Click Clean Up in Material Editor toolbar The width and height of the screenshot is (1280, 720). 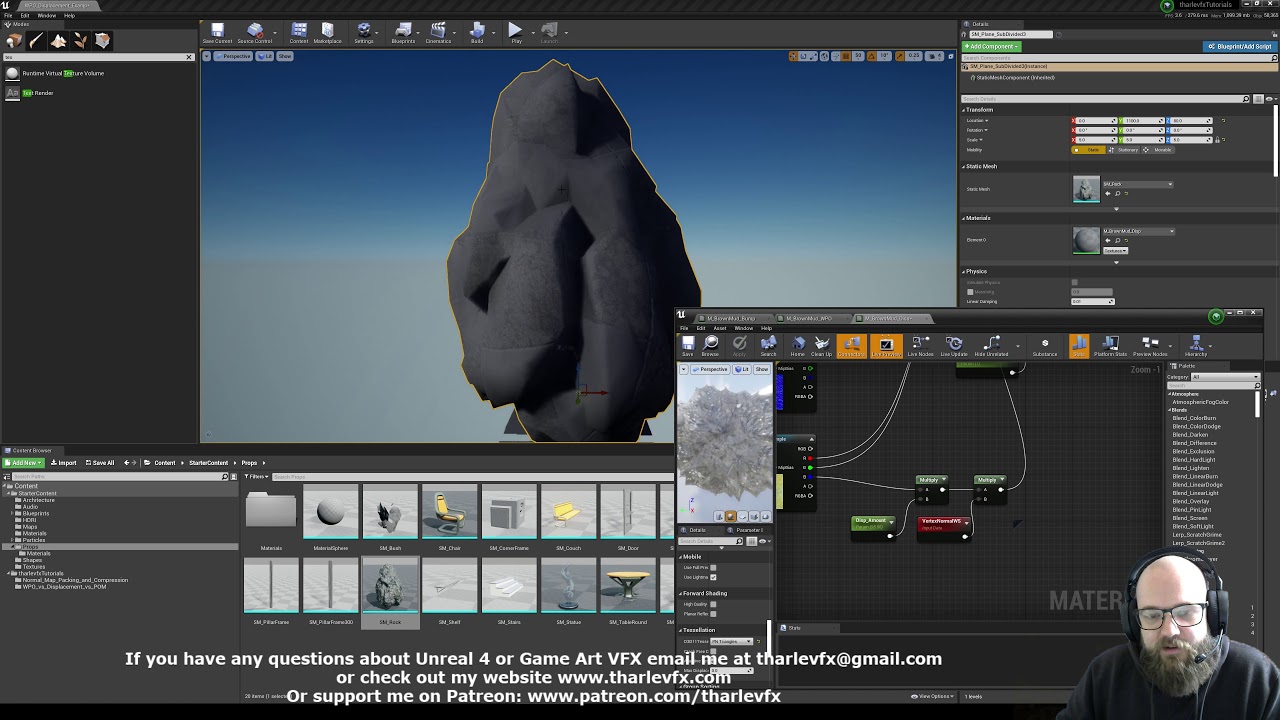[821, 347]
